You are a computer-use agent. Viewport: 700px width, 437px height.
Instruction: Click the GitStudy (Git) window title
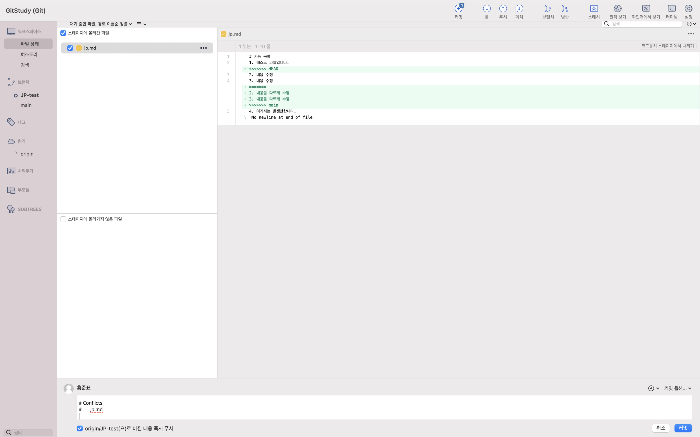[x=25, y=10]
